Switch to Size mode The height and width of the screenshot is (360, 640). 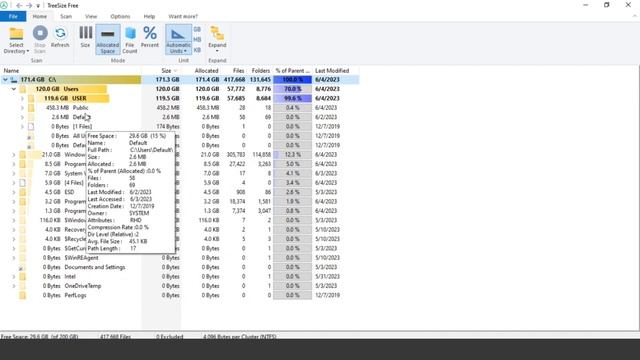pyautogui.click(x=85, y=37)
